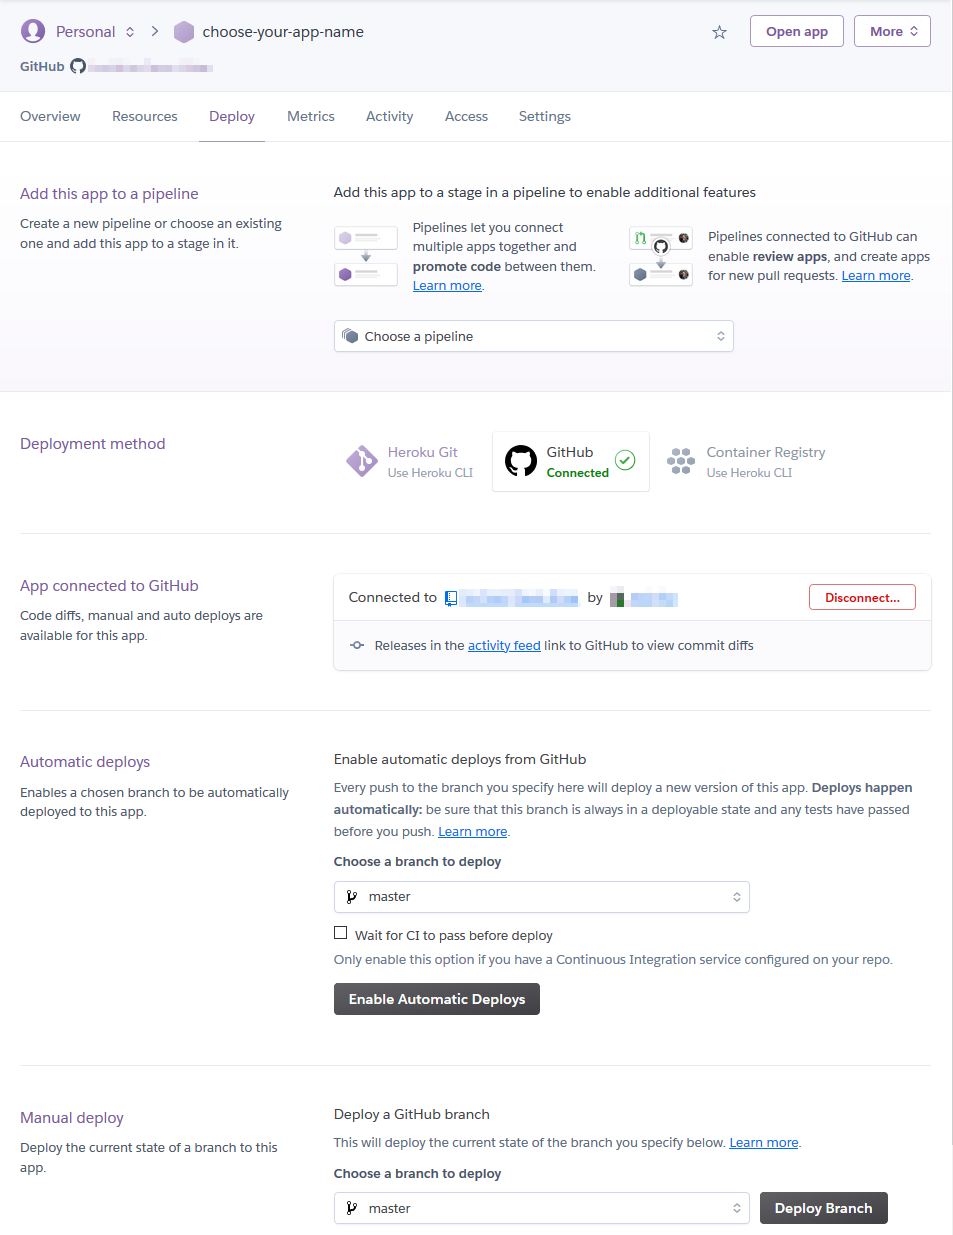Select the Heroku Git deployment icon
The height and width of the screenshot is (1235, 953).
tap(361, 461)
